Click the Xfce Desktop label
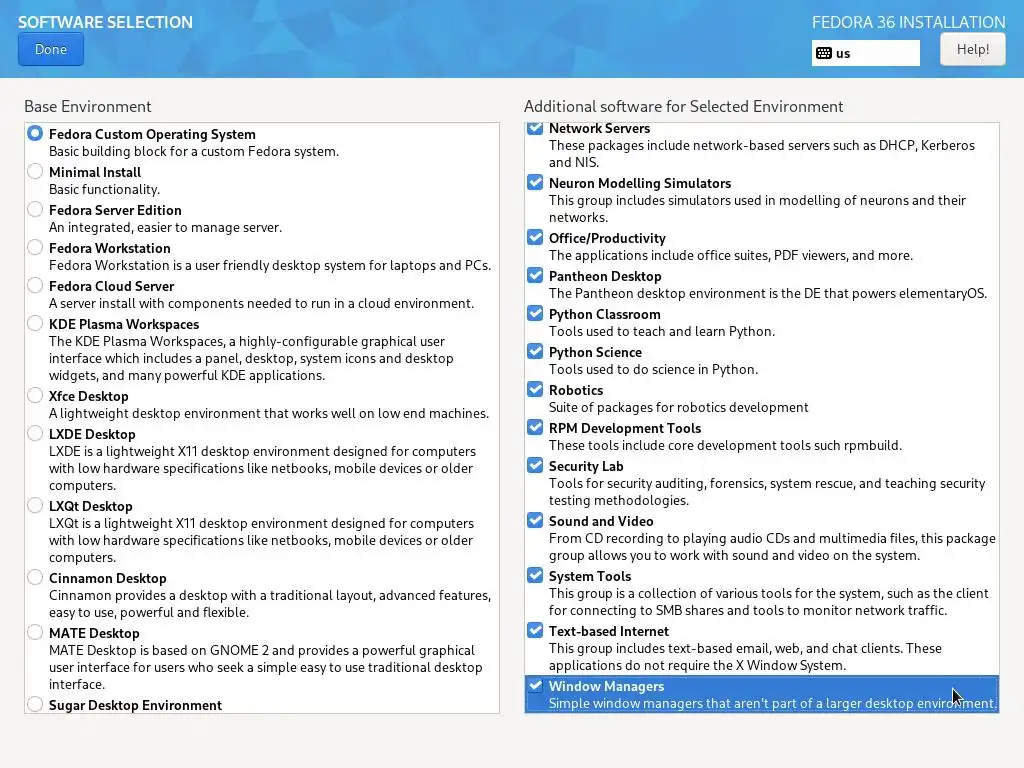The width and height of the screenshot is (1024, 768). tap(89, 396)
